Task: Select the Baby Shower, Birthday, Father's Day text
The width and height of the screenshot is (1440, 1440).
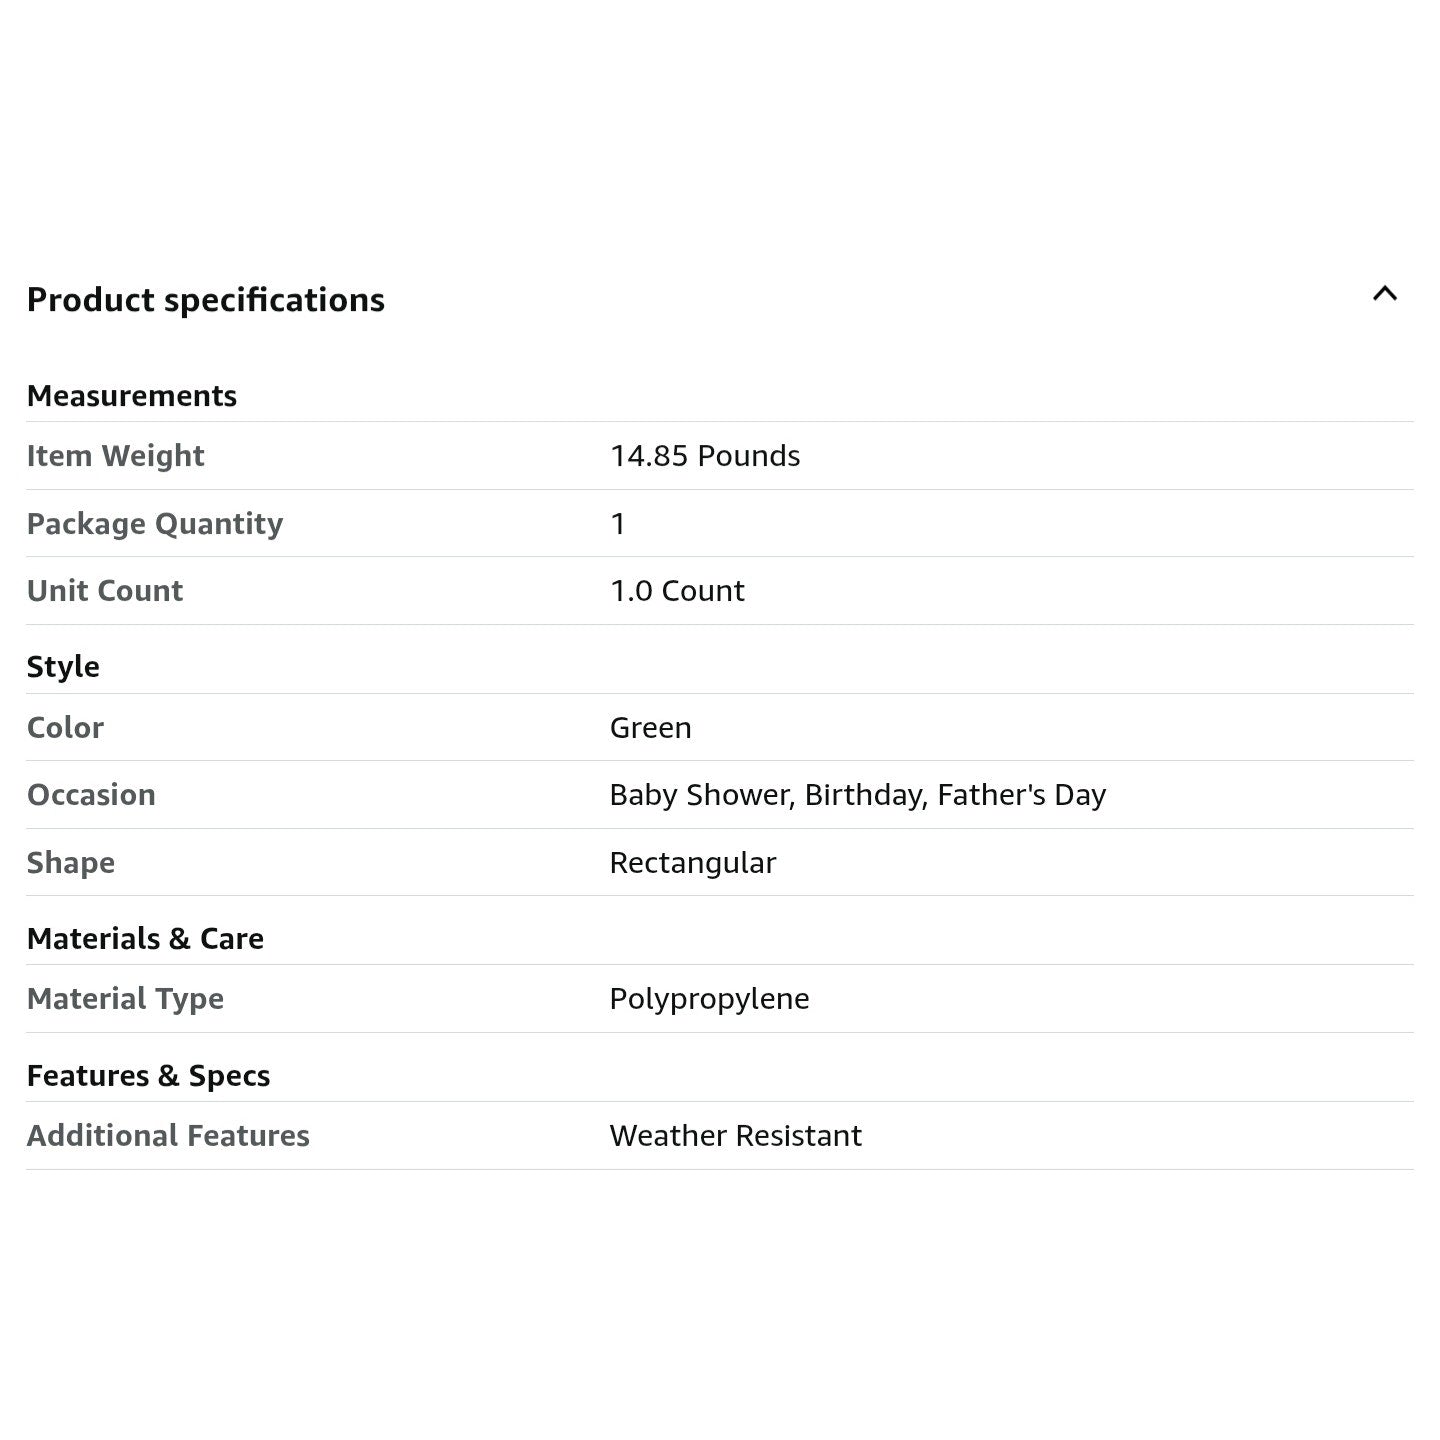Action: (x=857, y=795)
